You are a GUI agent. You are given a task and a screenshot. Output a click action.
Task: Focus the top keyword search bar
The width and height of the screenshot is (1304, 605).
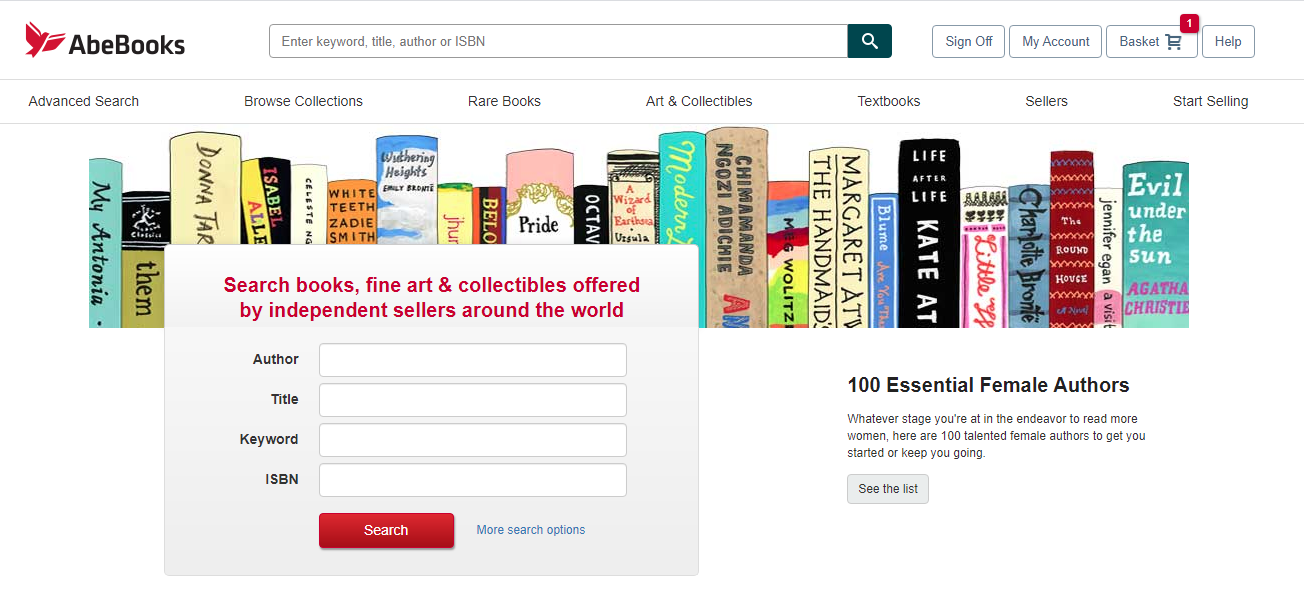point(558,42)
